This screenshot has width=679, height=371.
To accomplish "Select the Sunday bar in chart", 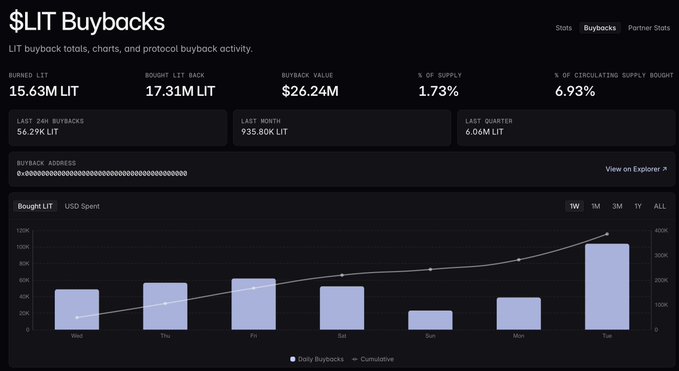I will (x=430, y=320).
